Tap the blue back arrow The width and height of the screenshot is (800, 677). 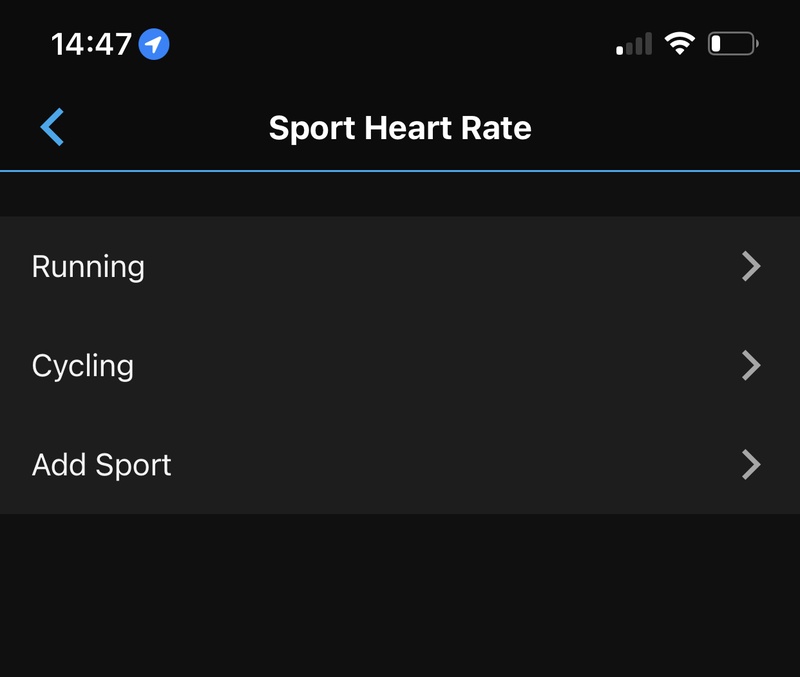(52, 127)
